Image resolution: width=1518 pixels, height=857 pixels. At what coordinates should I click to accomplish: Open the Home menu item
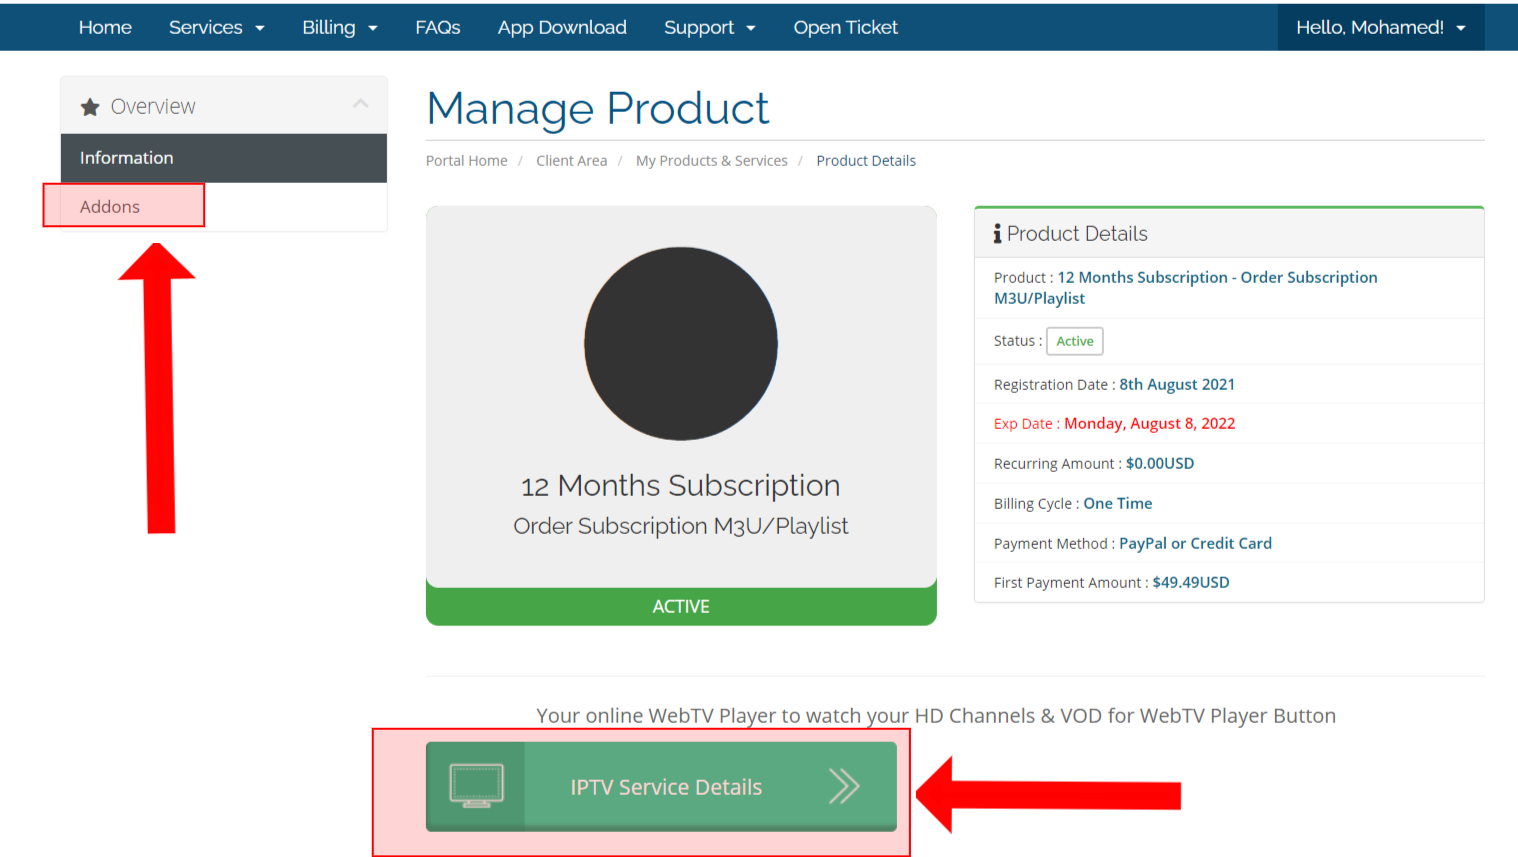click(105, 27)
